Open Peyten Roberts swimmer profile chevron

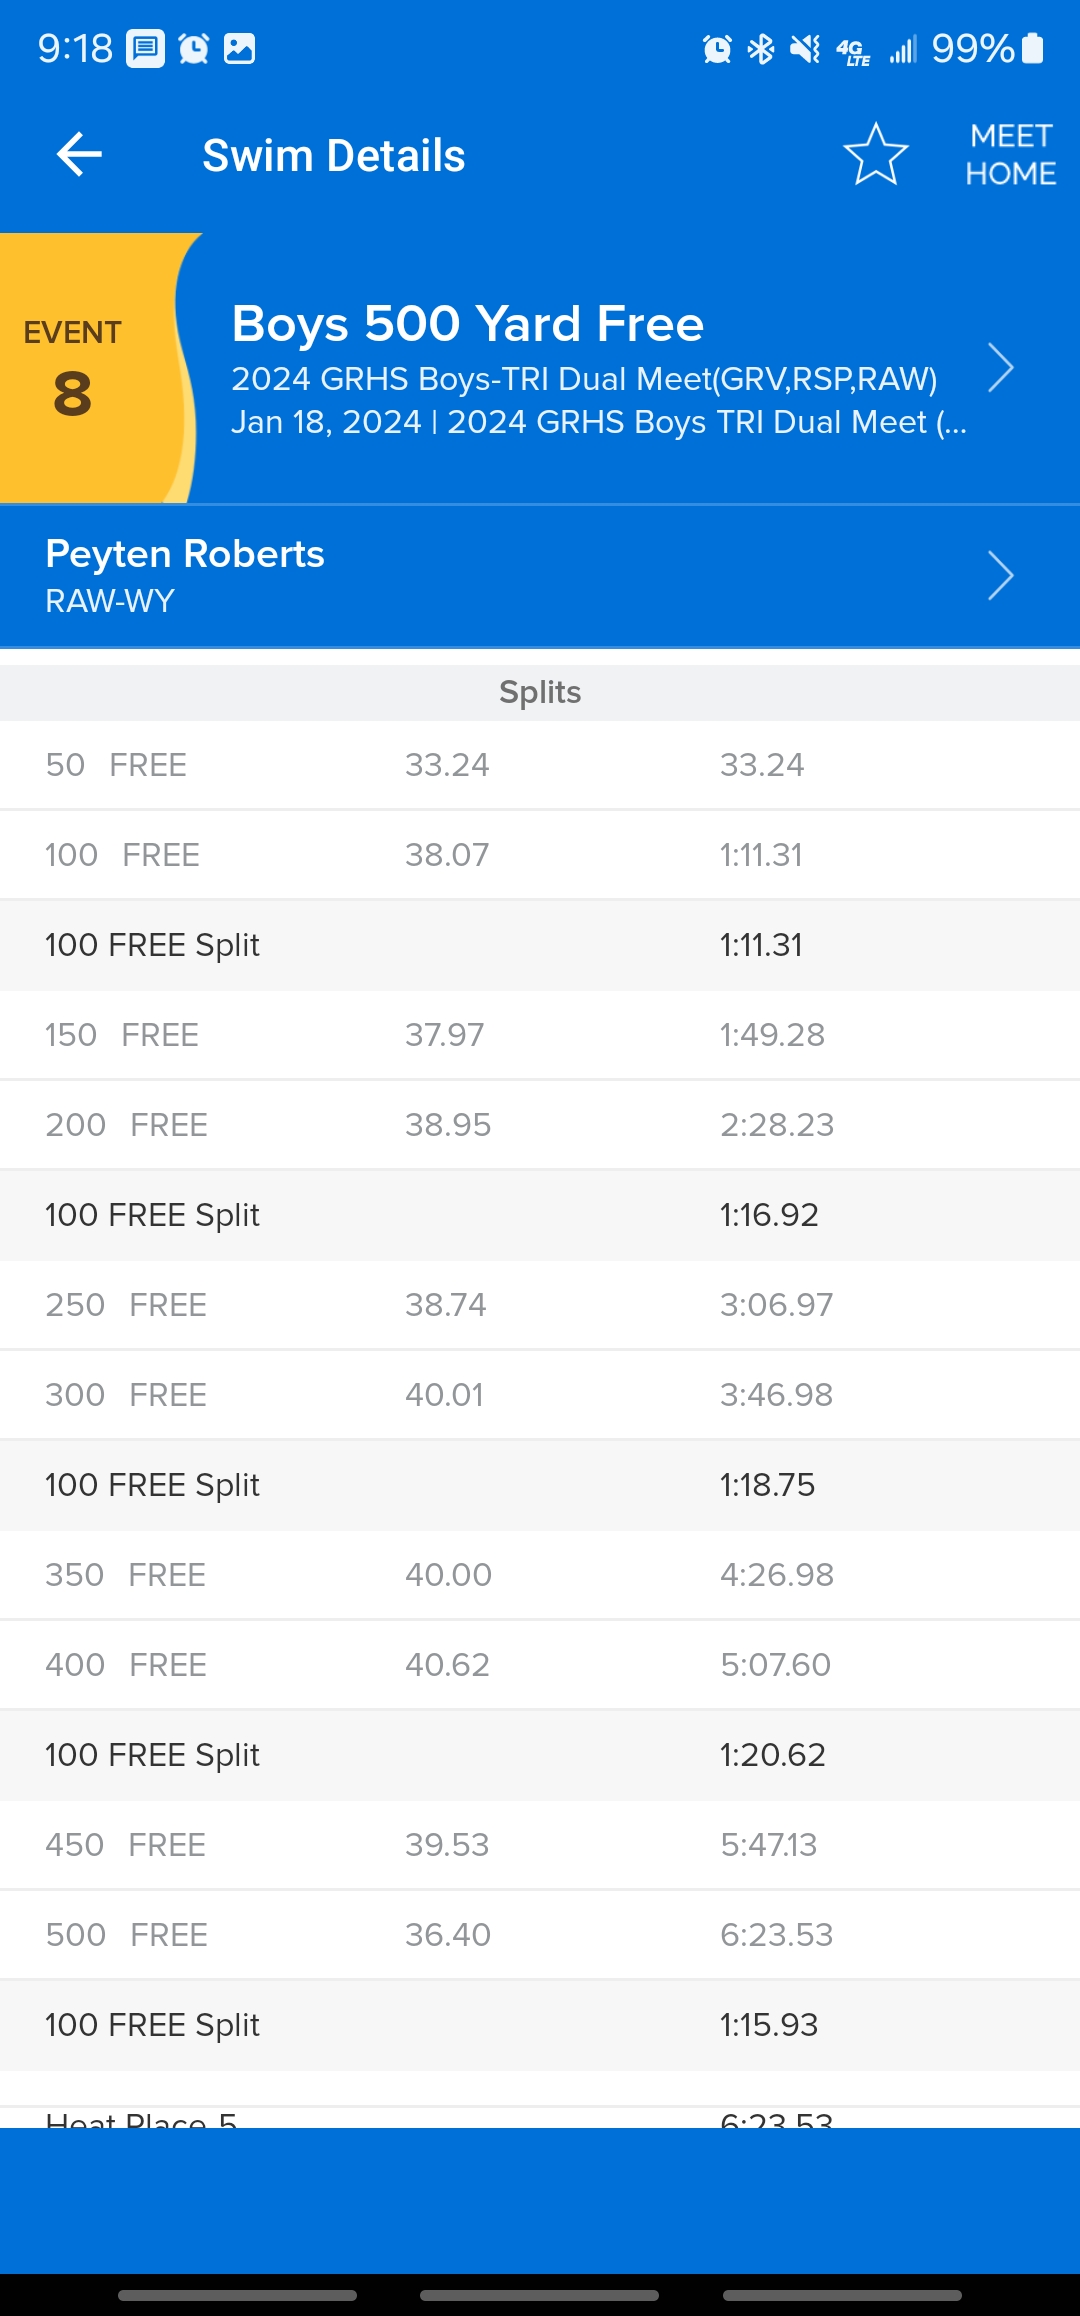click(x=1000, y=576)
